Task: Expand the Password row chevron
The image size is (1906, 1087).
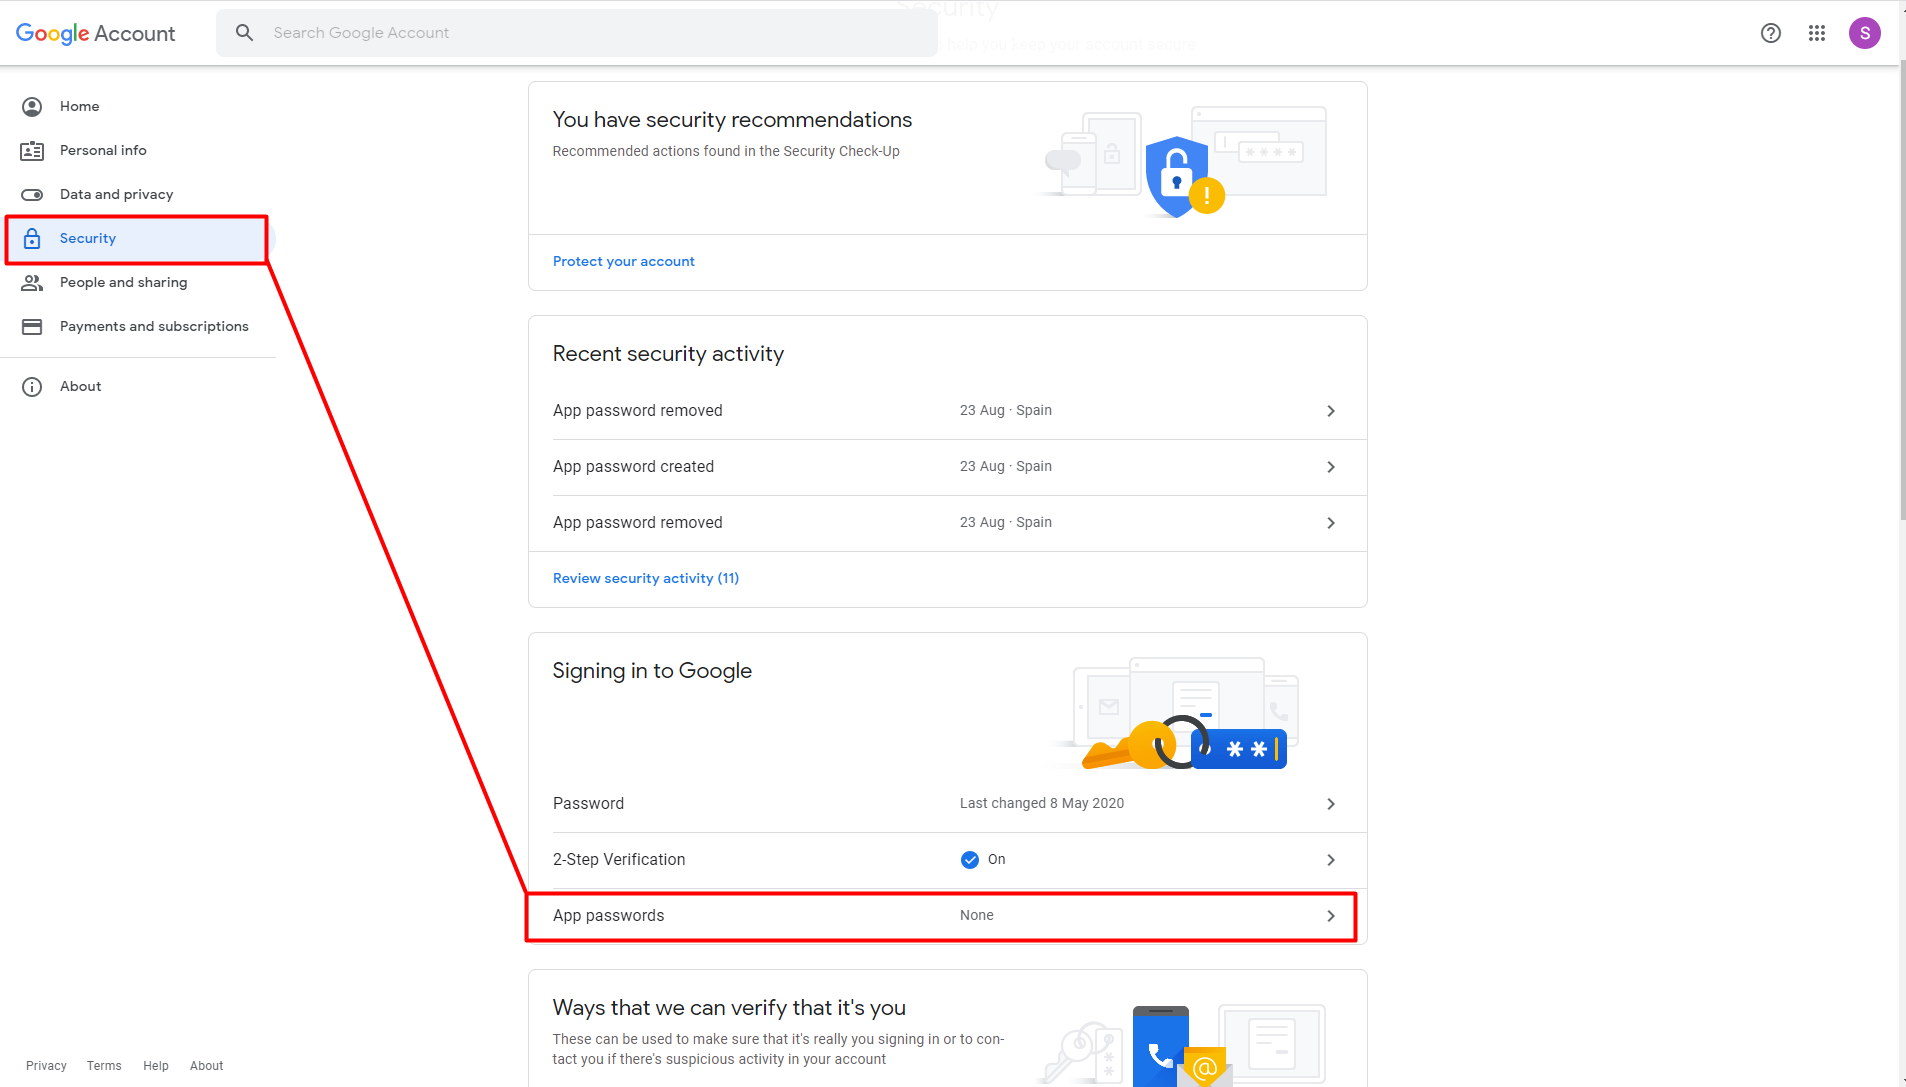Action: 1330,804
